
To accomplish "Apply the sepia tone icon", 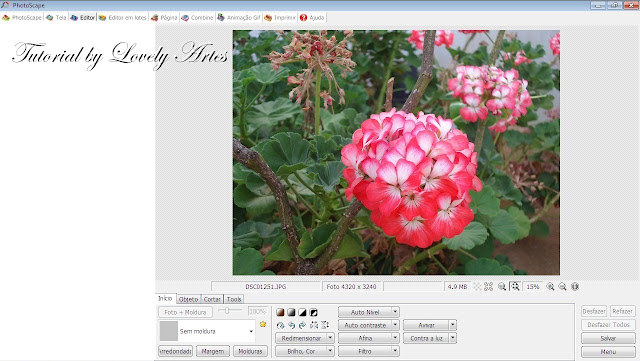I will coord(280,312).
